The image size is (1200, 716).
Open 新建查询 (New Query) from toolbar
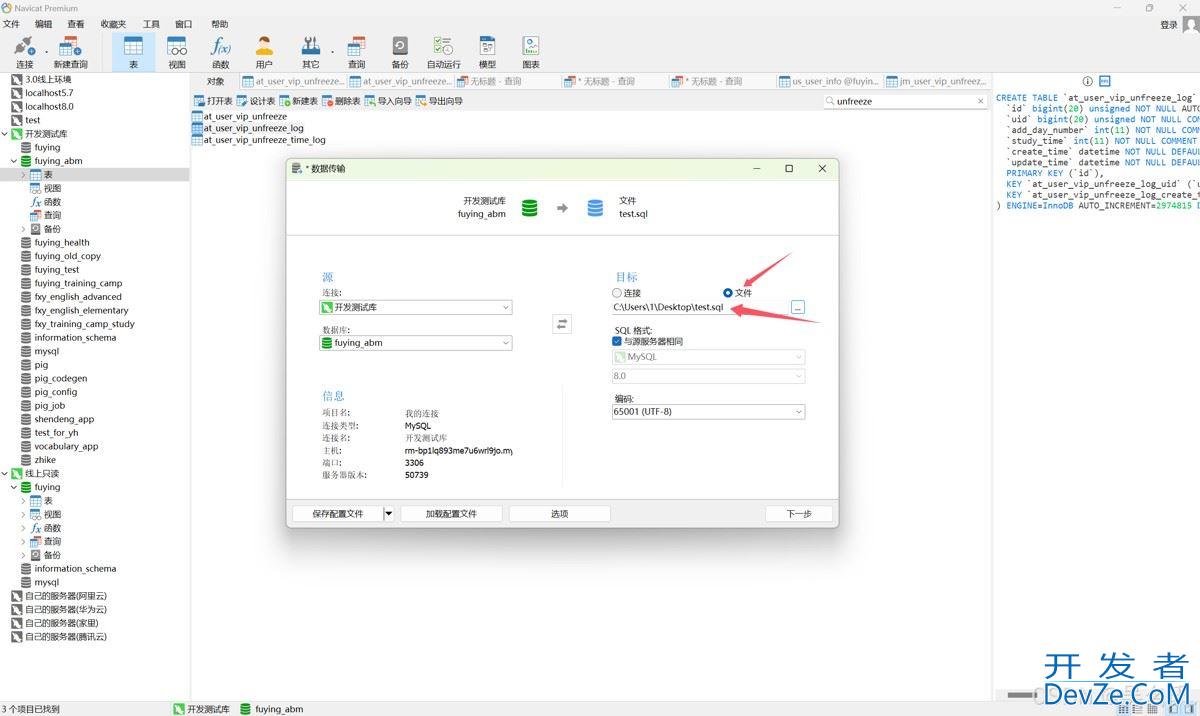pyautogui.click(x=70, y=51)
